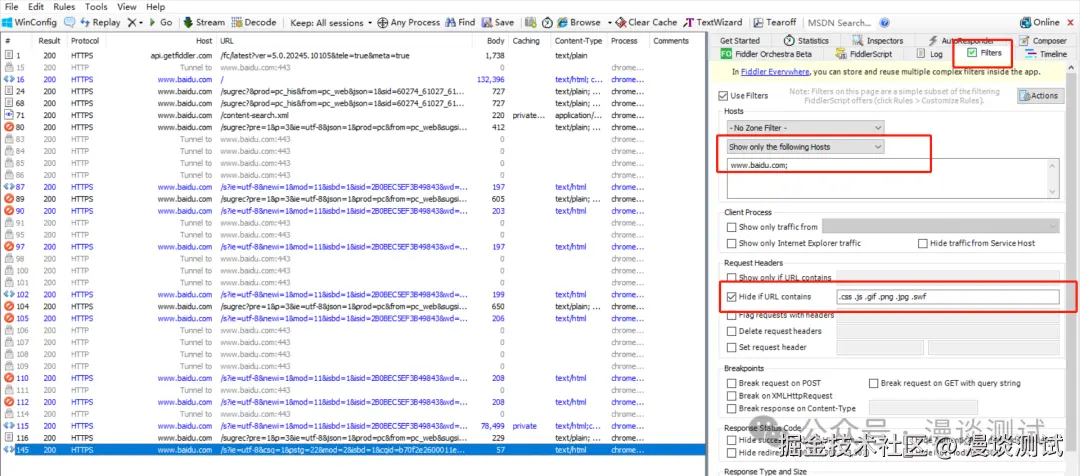Click the XML icon of session 71

[9, 115]
